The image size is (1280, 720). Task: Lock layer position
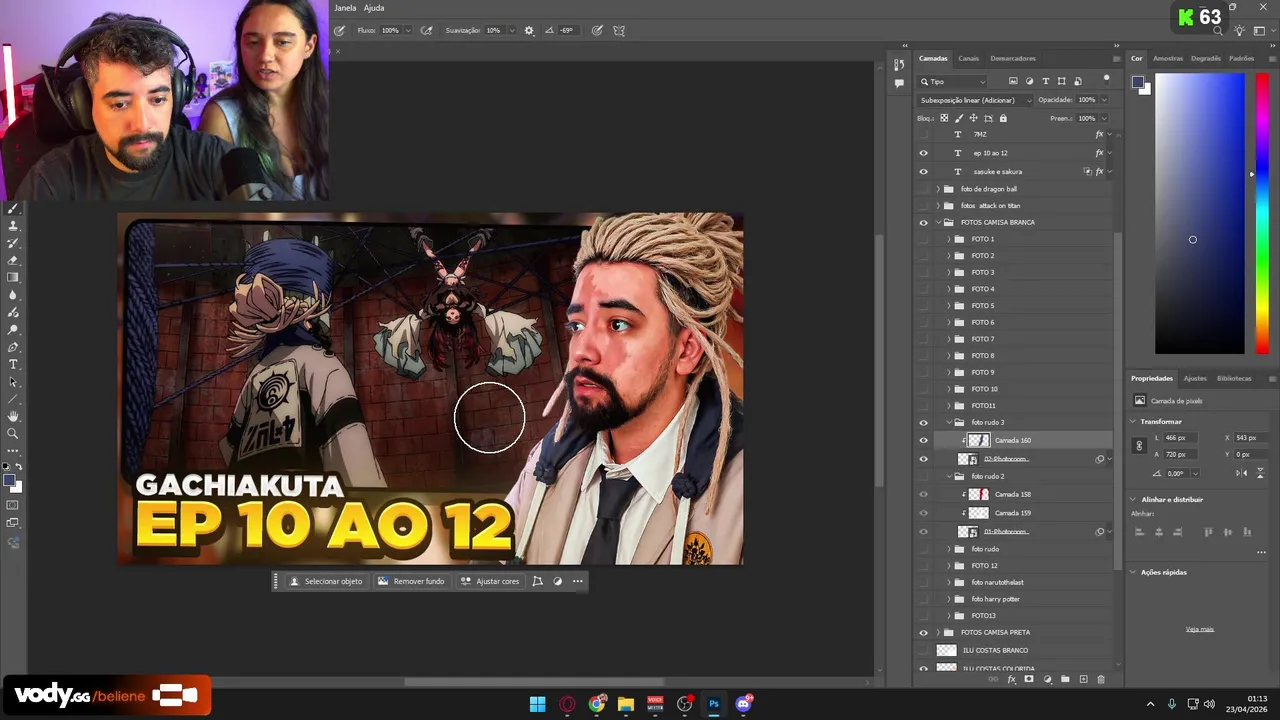tap(973, 118)
